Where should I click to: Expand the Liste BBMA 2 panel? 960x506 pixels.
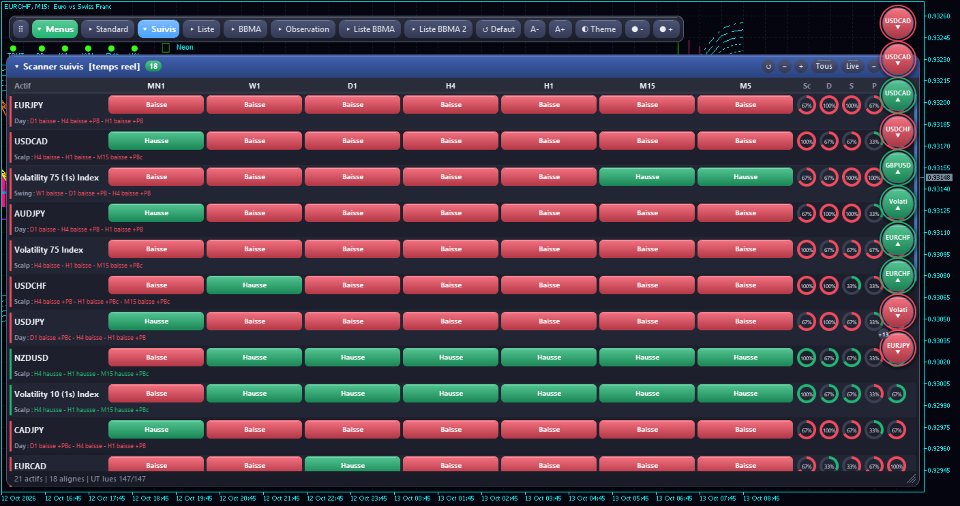coord(438,29)
